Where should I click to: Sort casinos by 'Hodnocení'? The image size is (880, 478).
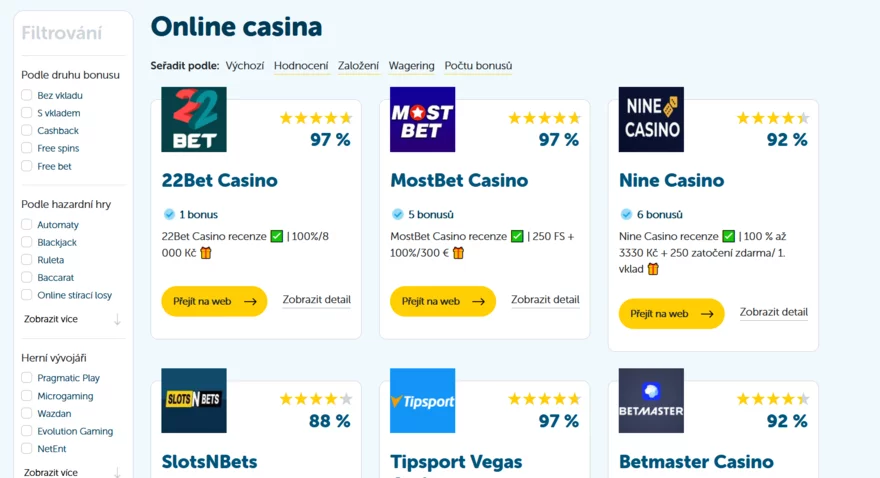[301, 66]
